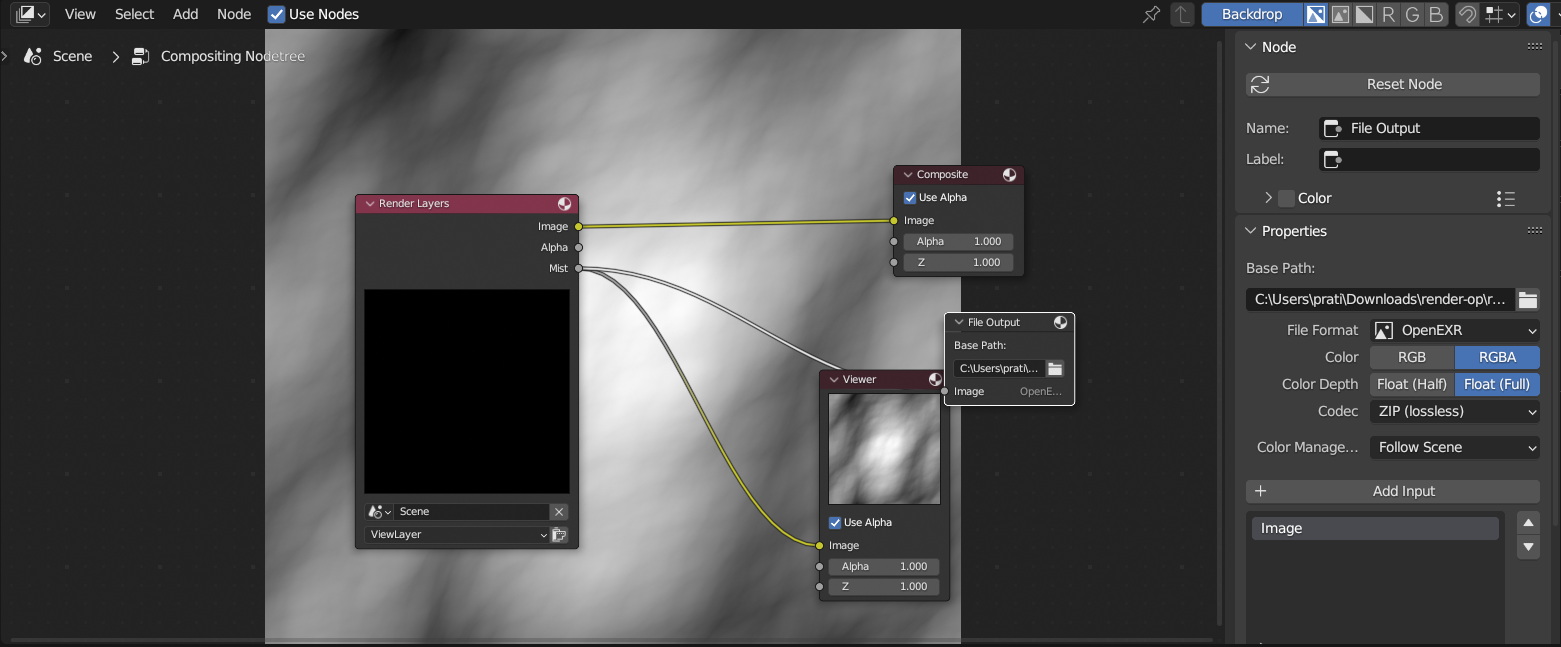Toggle preview icon on Composite node
Screen dimensions: 1561x647
point(1010,174)
